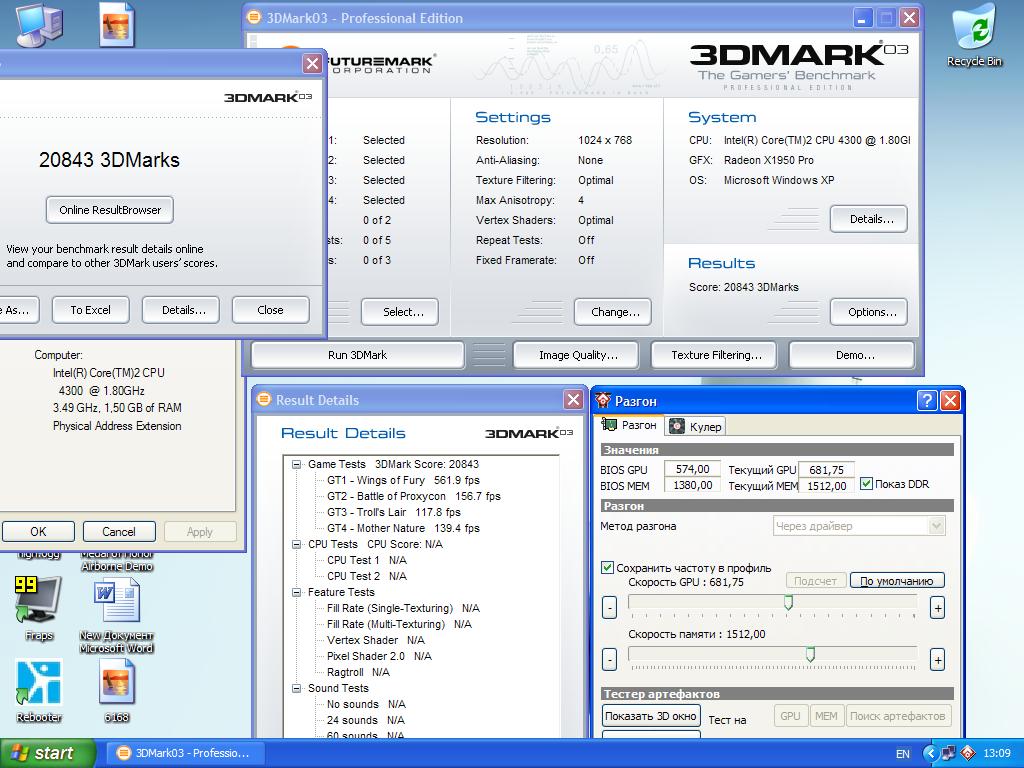
Task: Click the To Excel button
Action: click(x=90, y=310)
